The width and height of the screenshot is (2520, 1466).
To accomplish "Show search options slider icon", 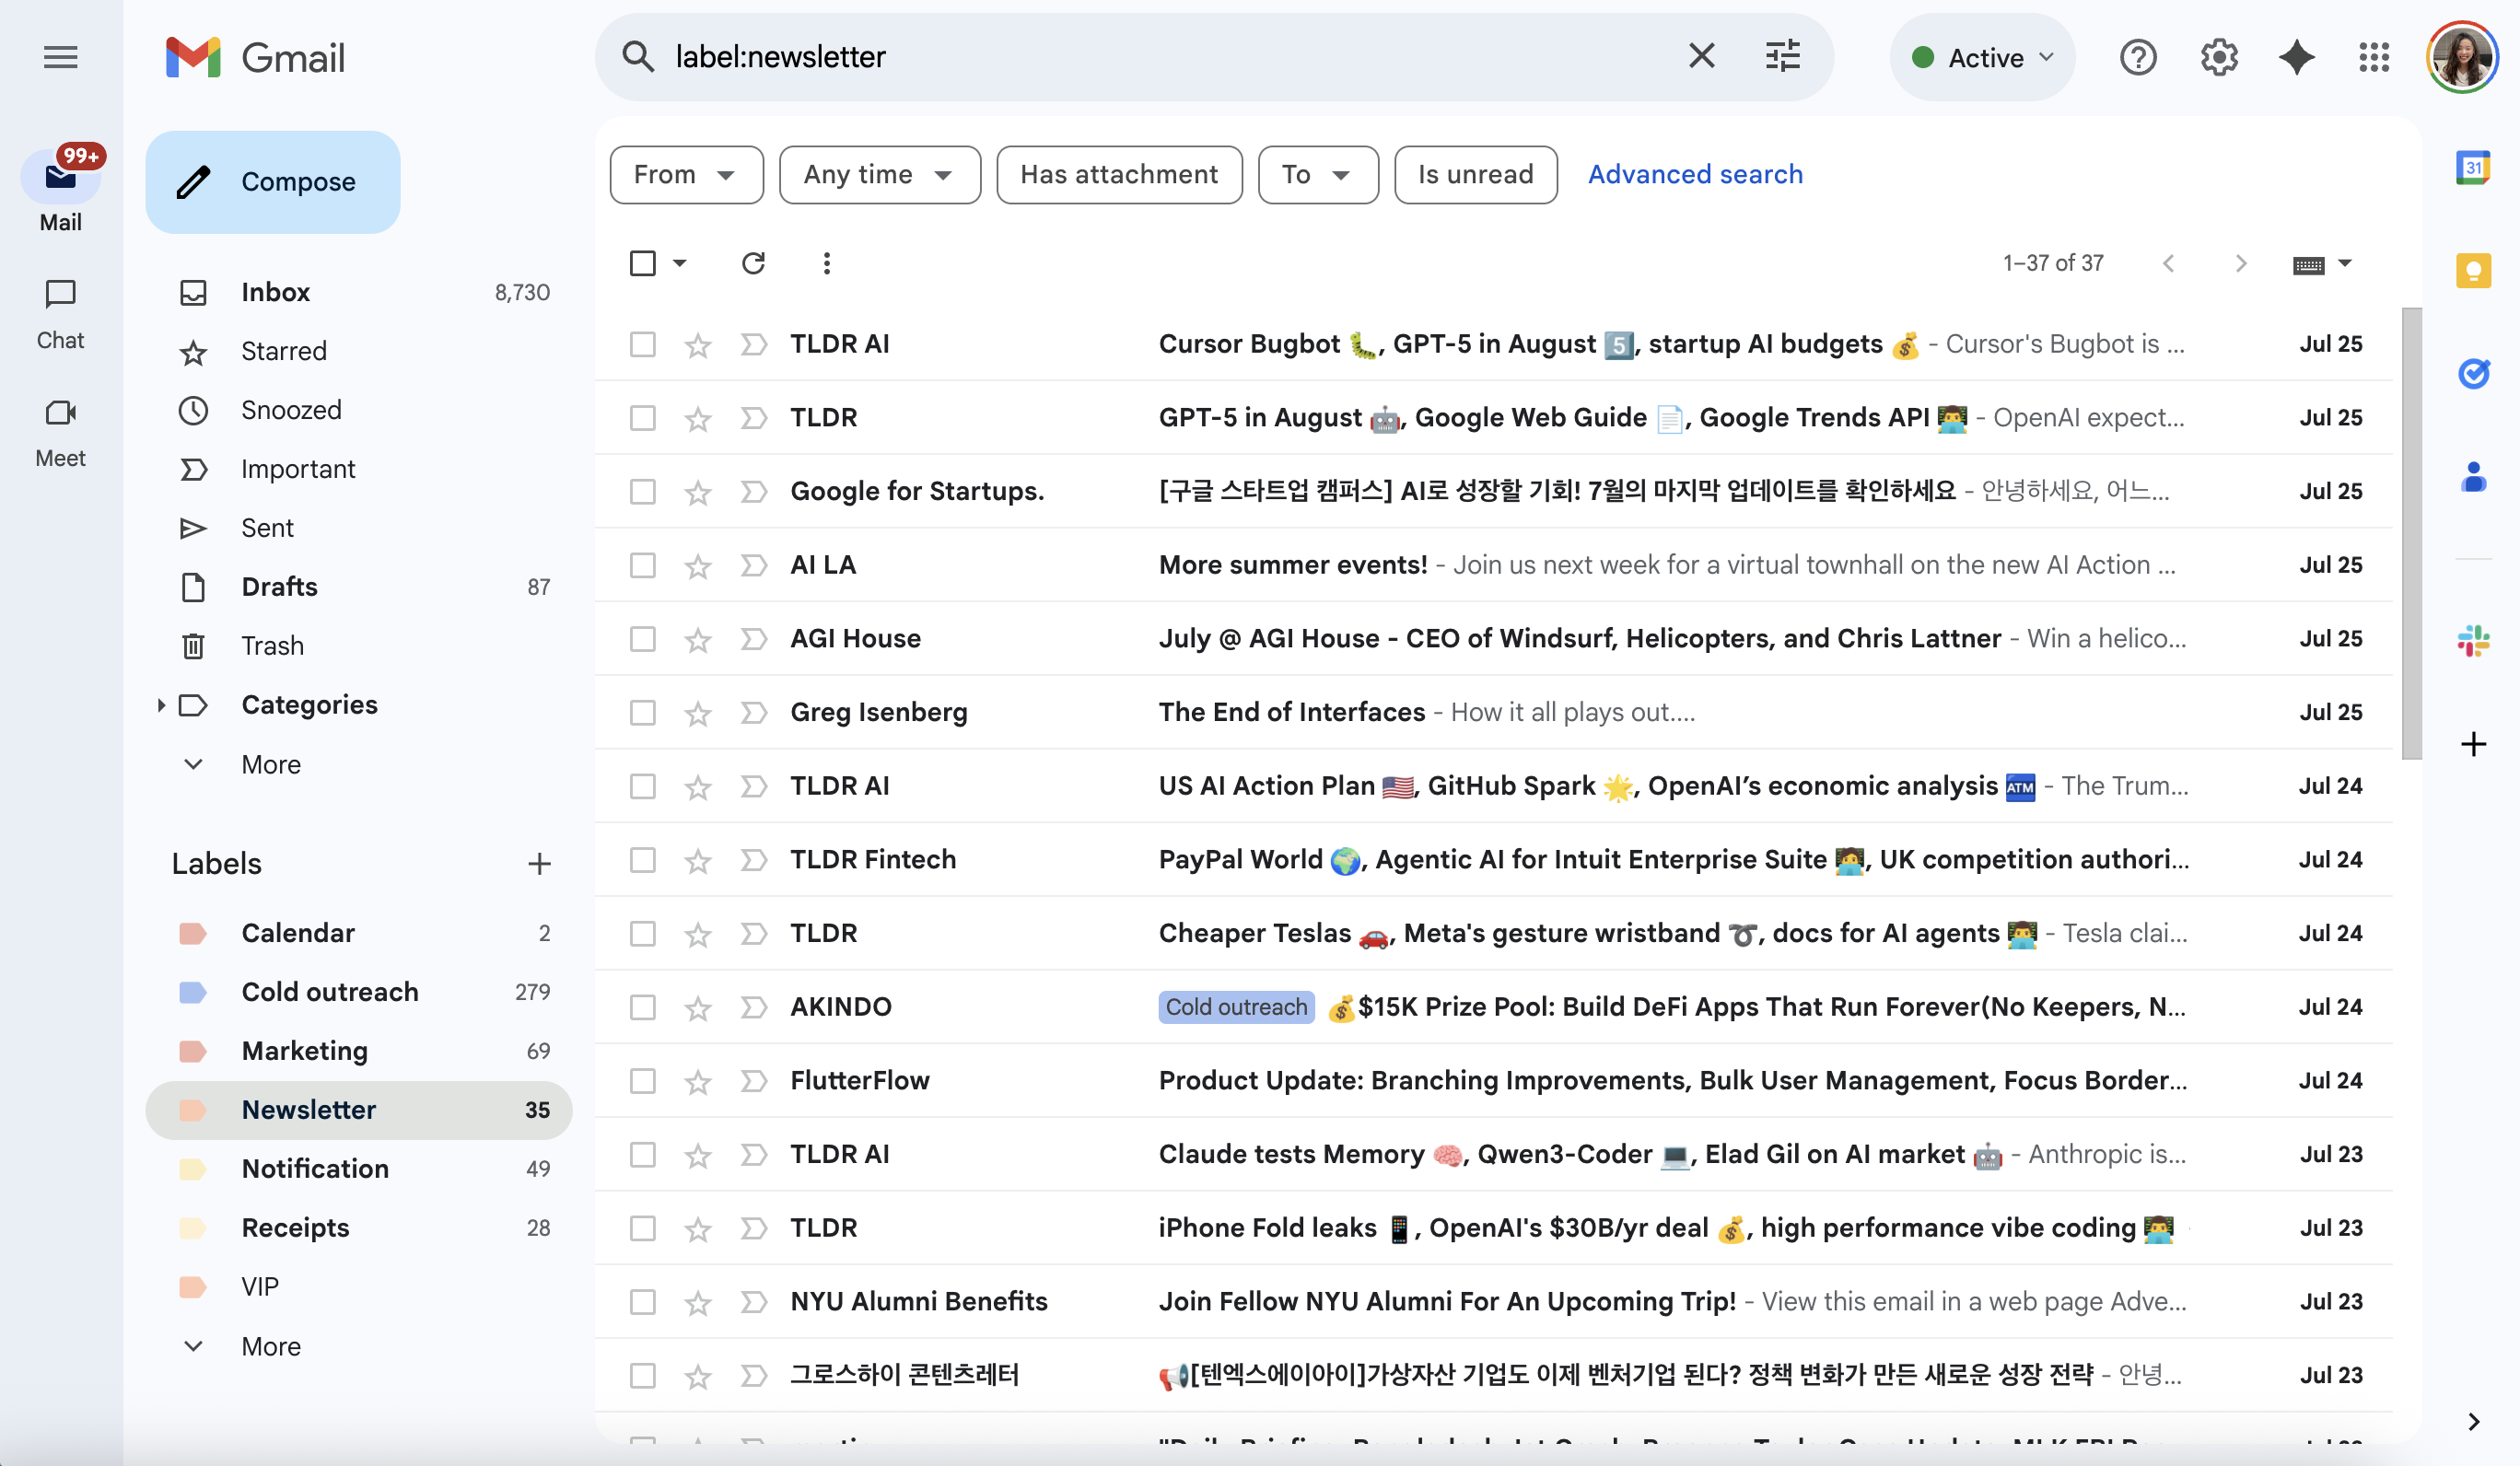I will pyautogui.click(x=1783, y=57).
